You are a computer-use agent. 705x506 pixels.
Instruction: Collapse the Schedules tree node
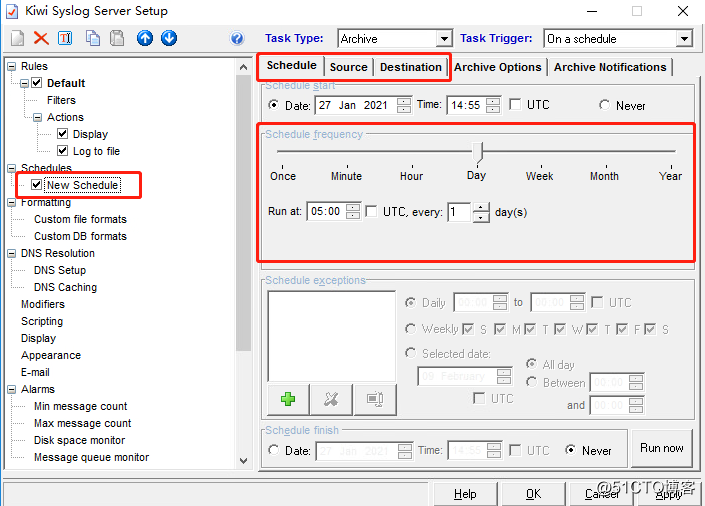click(x=12, y=168)
